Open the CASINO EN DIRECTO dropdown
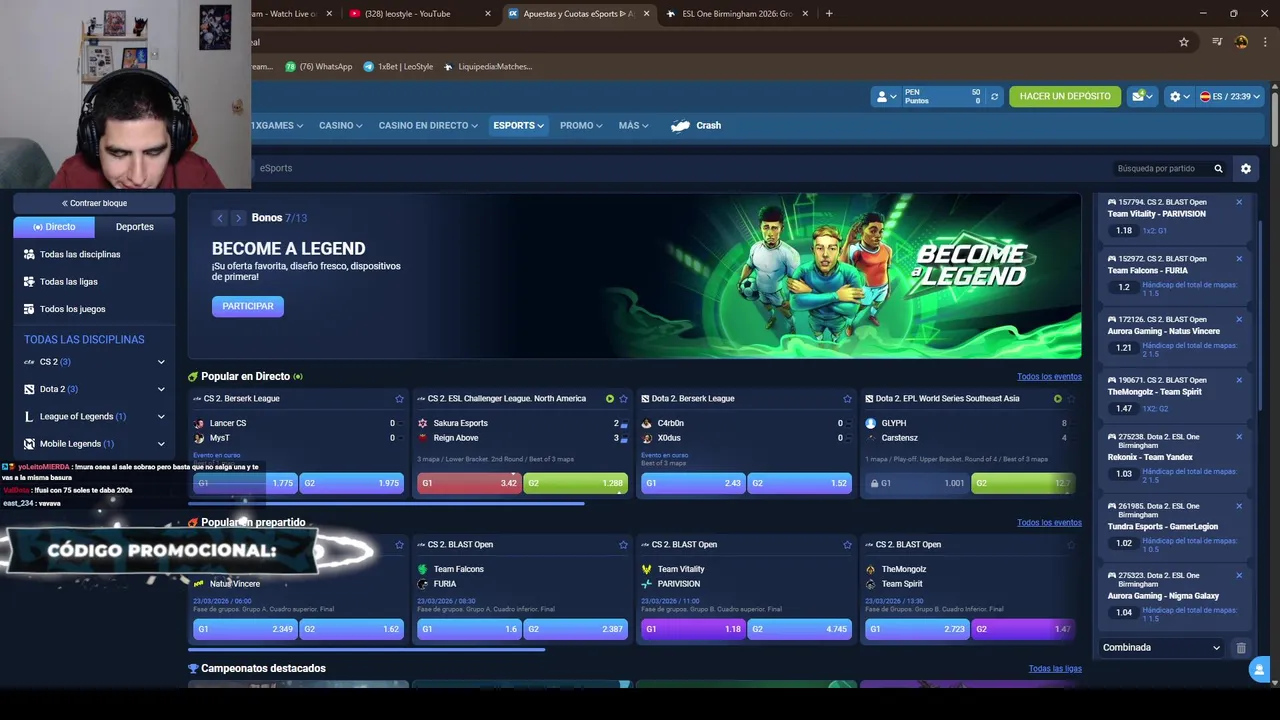Screen dimensions: 1280x720 428,126
